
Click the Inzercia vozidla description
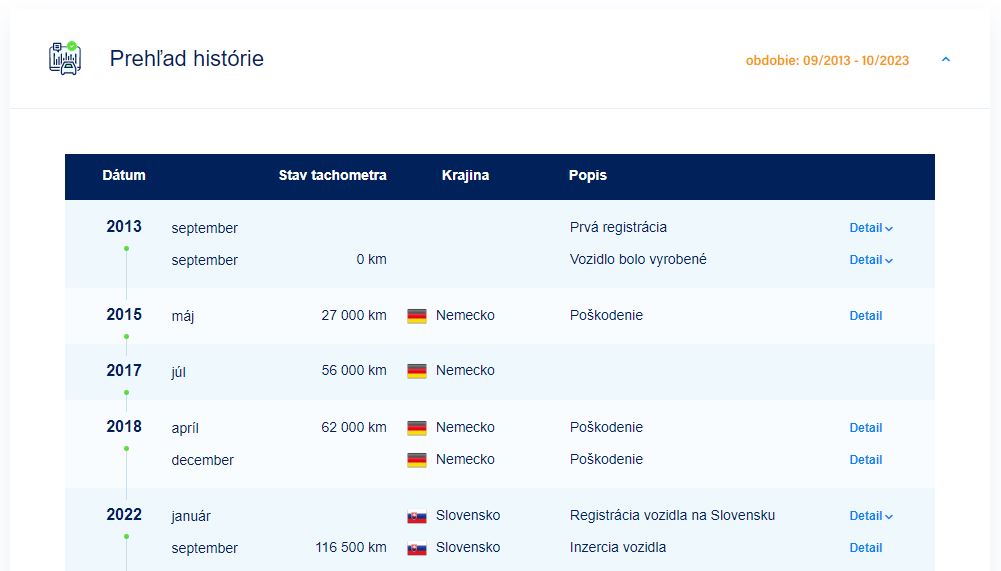pyautogui.click(x=617, y=547)
